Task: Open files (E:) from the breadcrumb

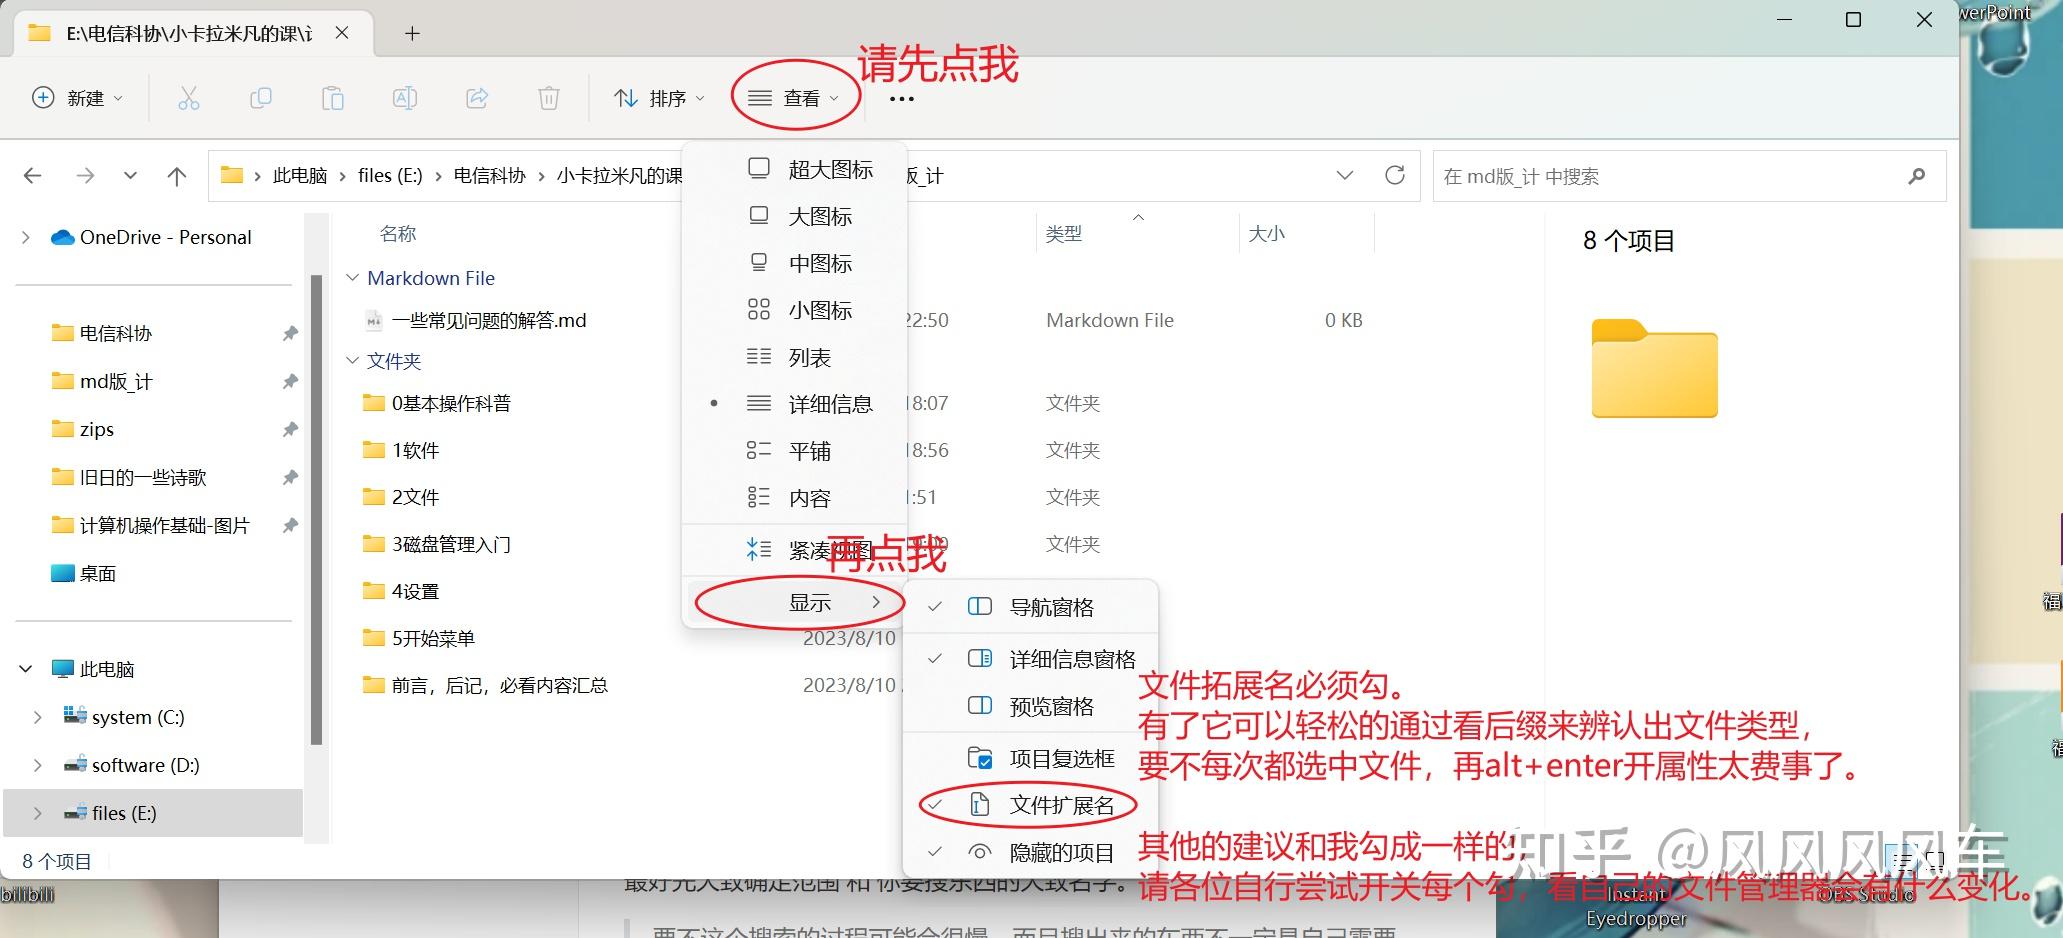Action: pyautogui.click(x=389, y=174)
